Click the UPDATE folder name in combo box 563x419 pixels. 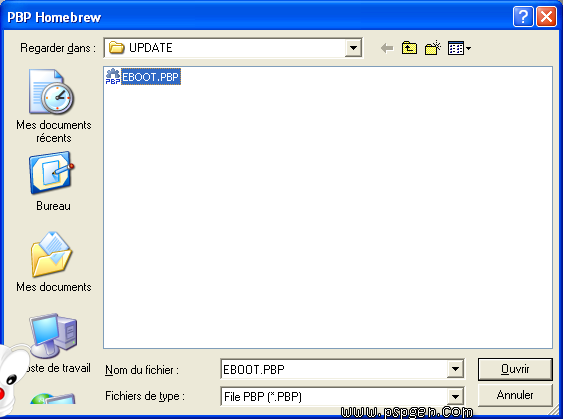click(x=151, y=48)
